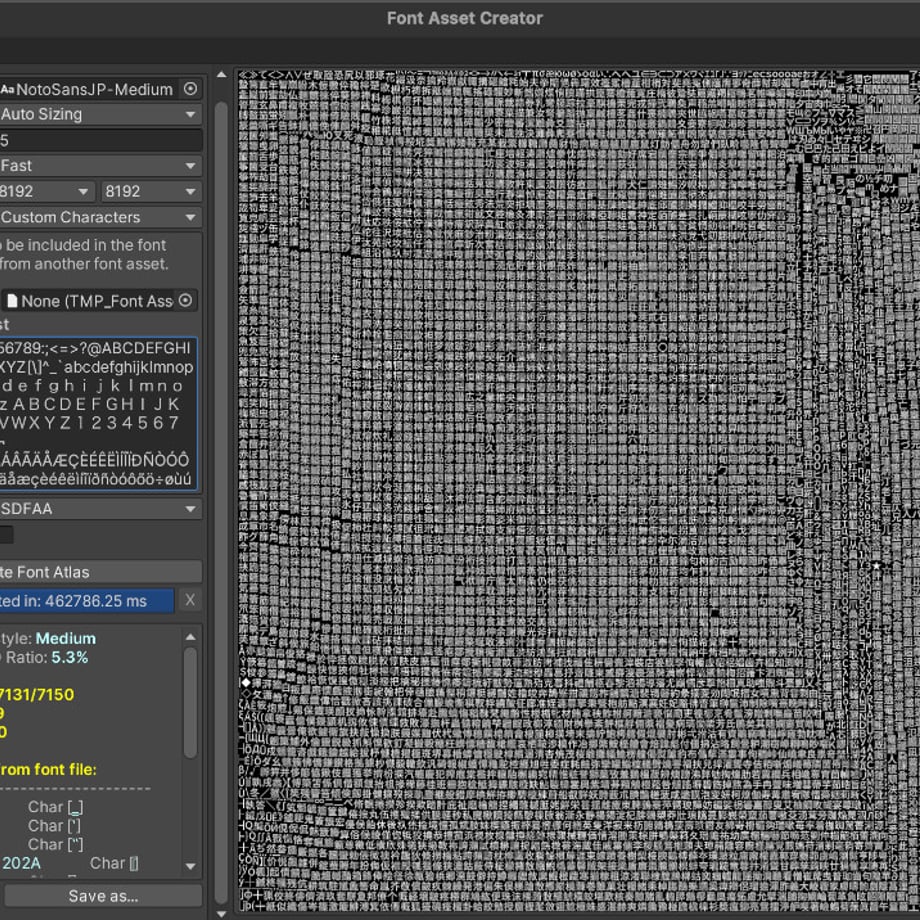Click the output log scroll-down arrow
This screenshot has width=920, height=920.
click(190, 866)
